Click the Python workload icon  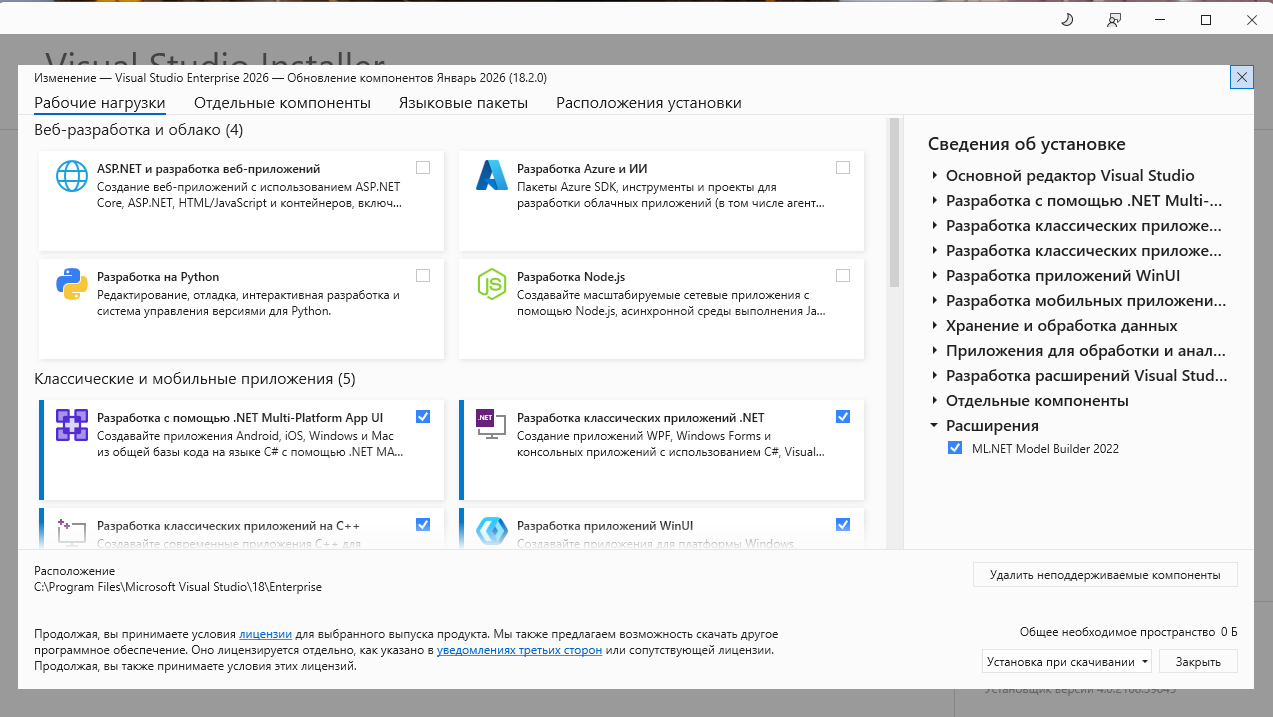click(x=72, y=284)
